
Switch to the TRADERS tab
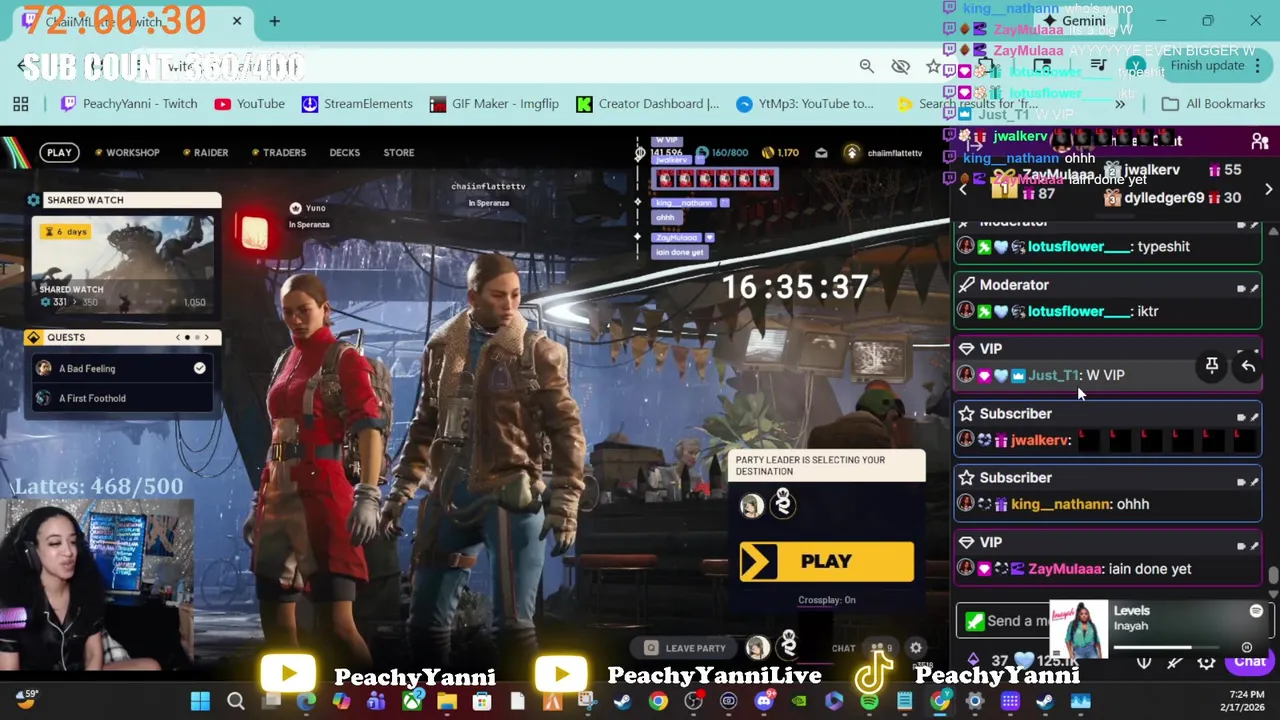[278, 152]
